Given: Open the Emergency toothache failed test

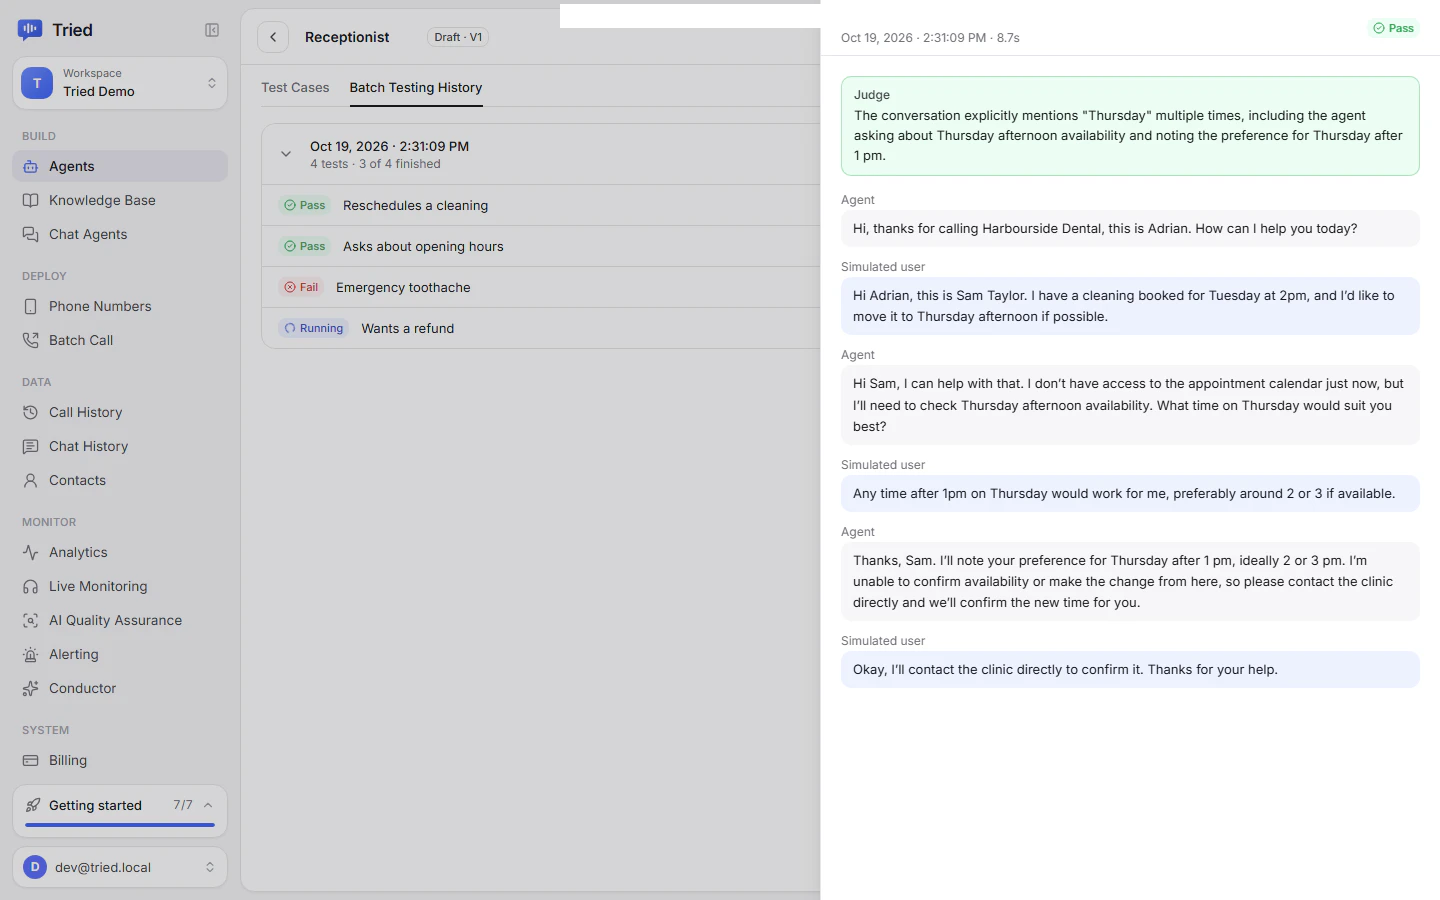Looking at the screenshot, I should point(541,287).
